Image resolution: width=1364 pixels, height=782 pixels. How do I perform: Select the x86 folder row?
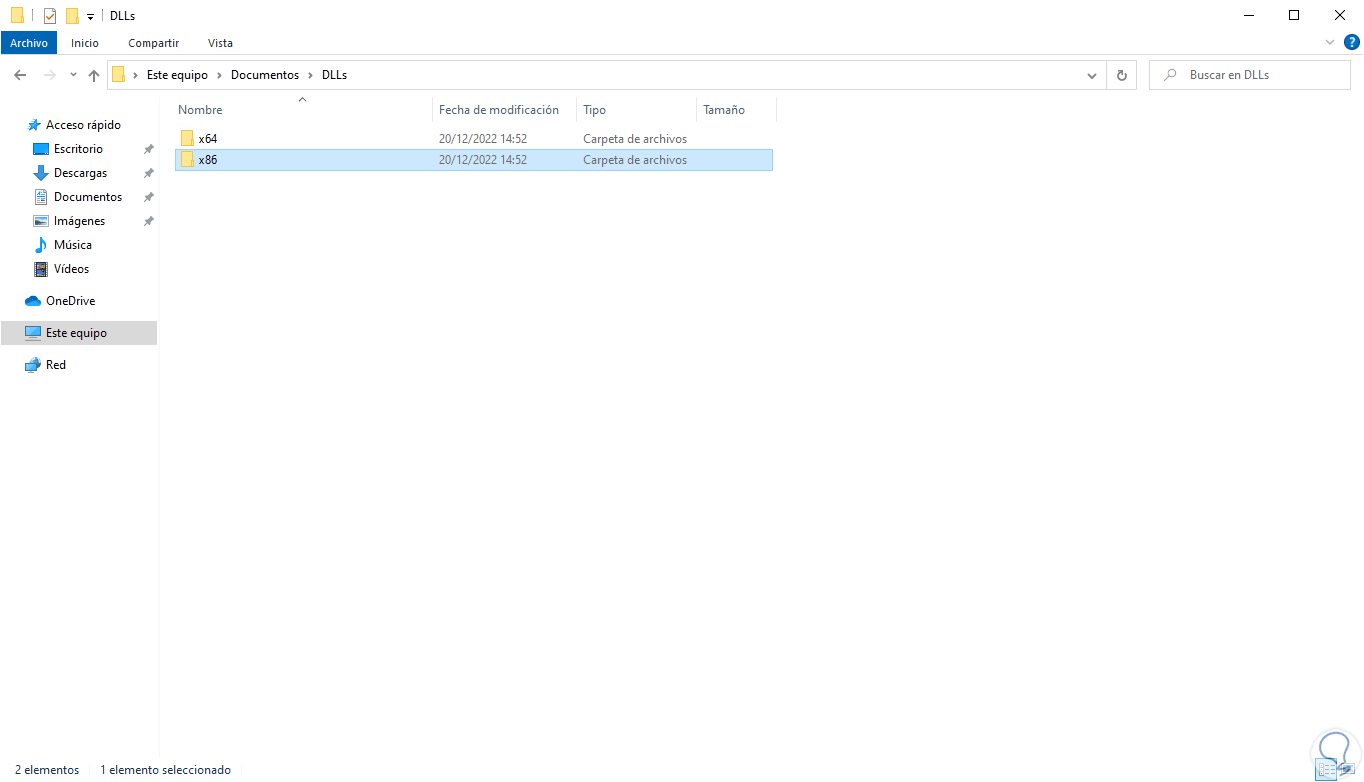(474, 160)
